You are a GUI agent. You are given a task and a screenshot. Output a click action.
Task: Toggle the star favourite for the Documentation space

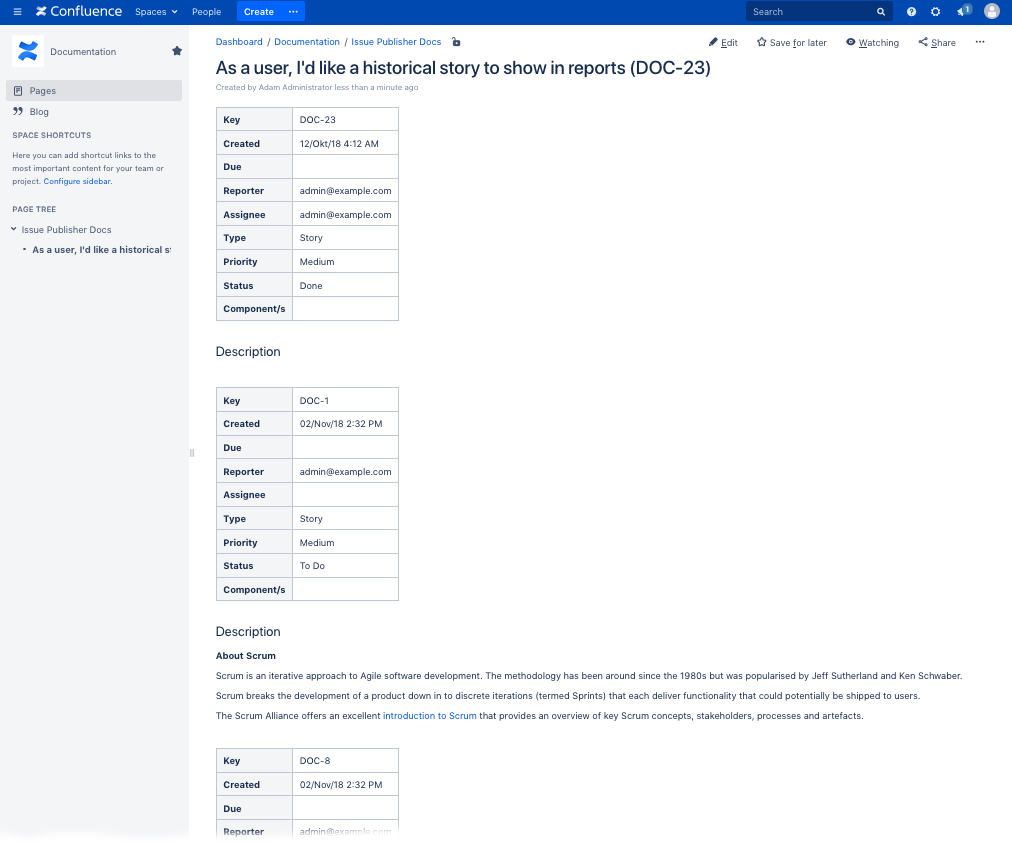(x=177, y=51)
